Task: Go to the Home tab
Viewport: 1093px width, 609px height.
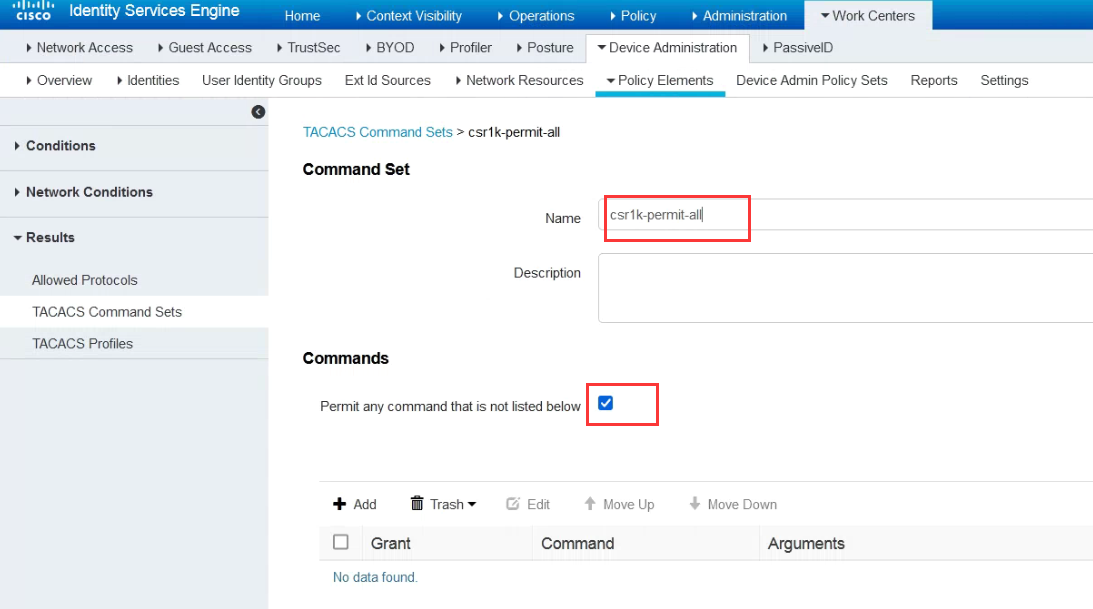Action: (x=302, y=15)
